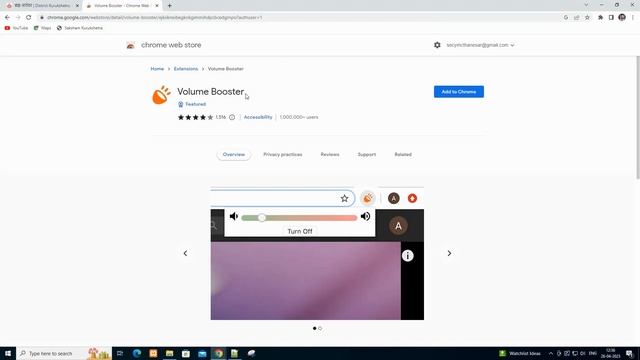Open the share page icon

(576, 18)
